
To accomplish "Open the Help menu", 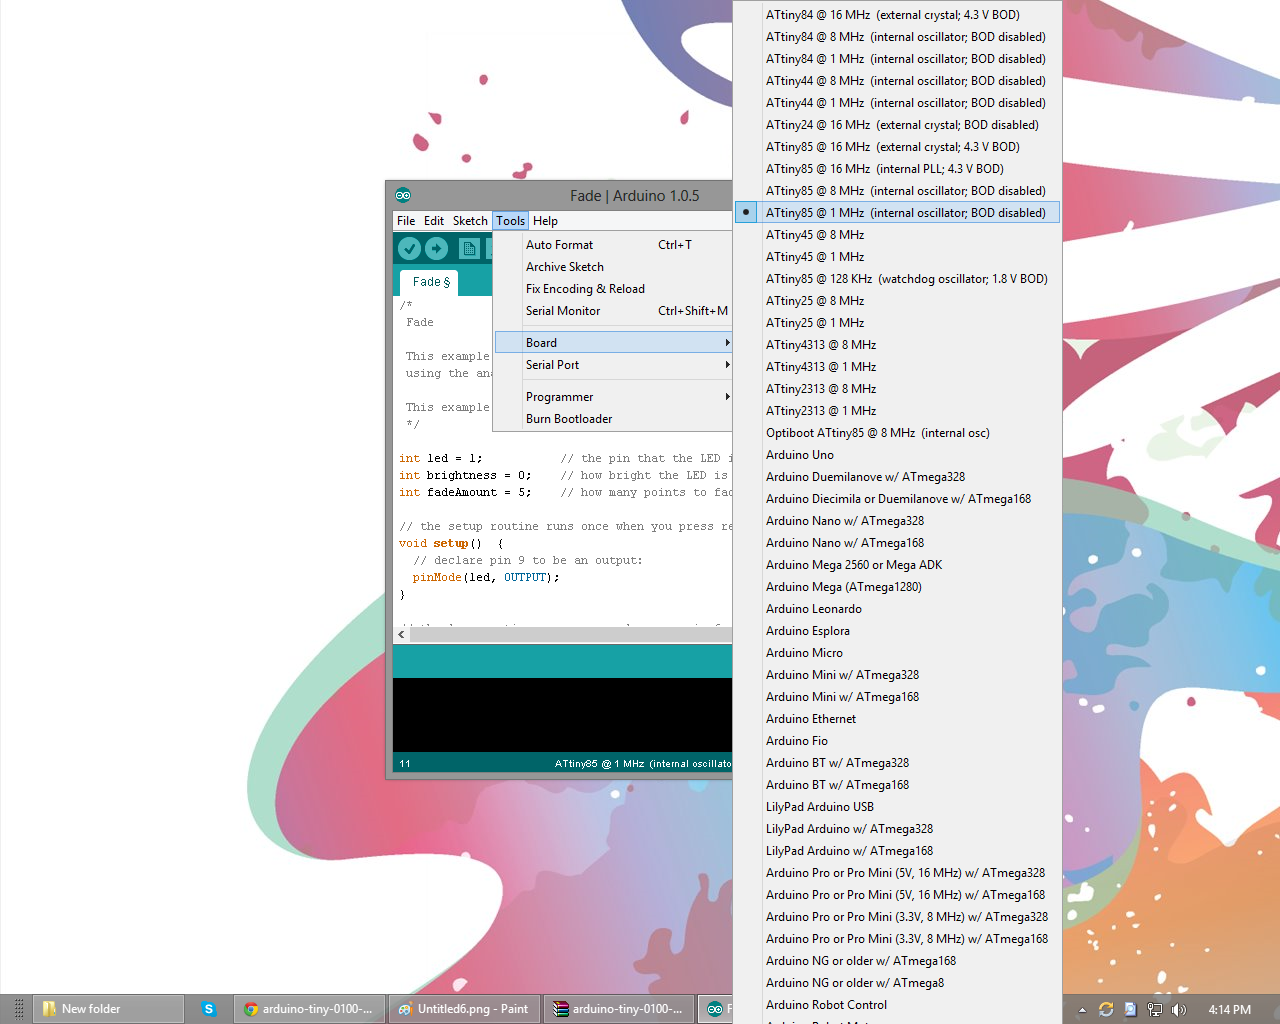I will pyautogui.click(x=545, y=221).
